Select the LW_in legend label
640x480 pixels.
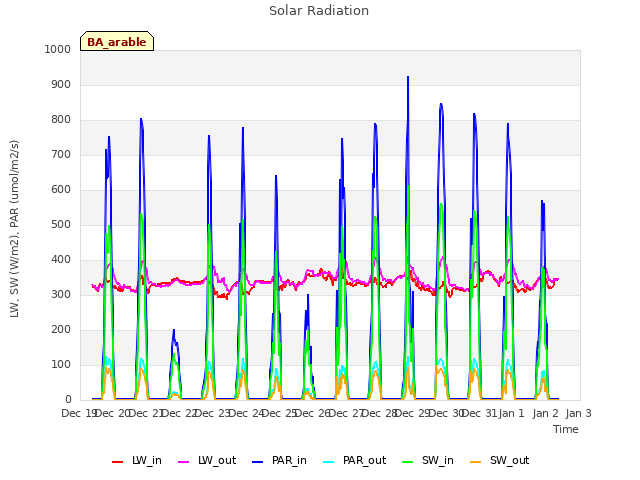click(147, 461)
